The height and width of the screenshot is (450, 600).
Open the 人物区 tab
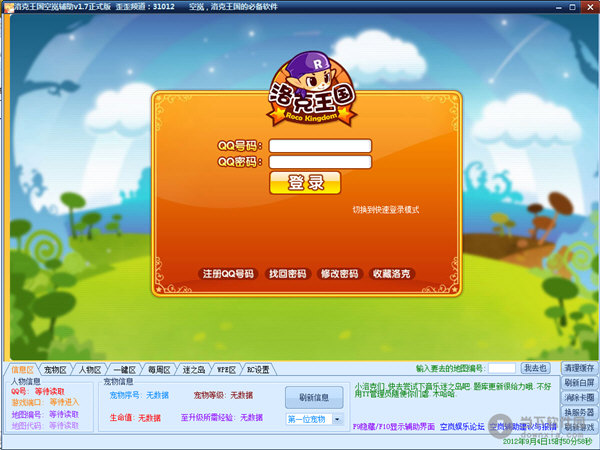88,369
